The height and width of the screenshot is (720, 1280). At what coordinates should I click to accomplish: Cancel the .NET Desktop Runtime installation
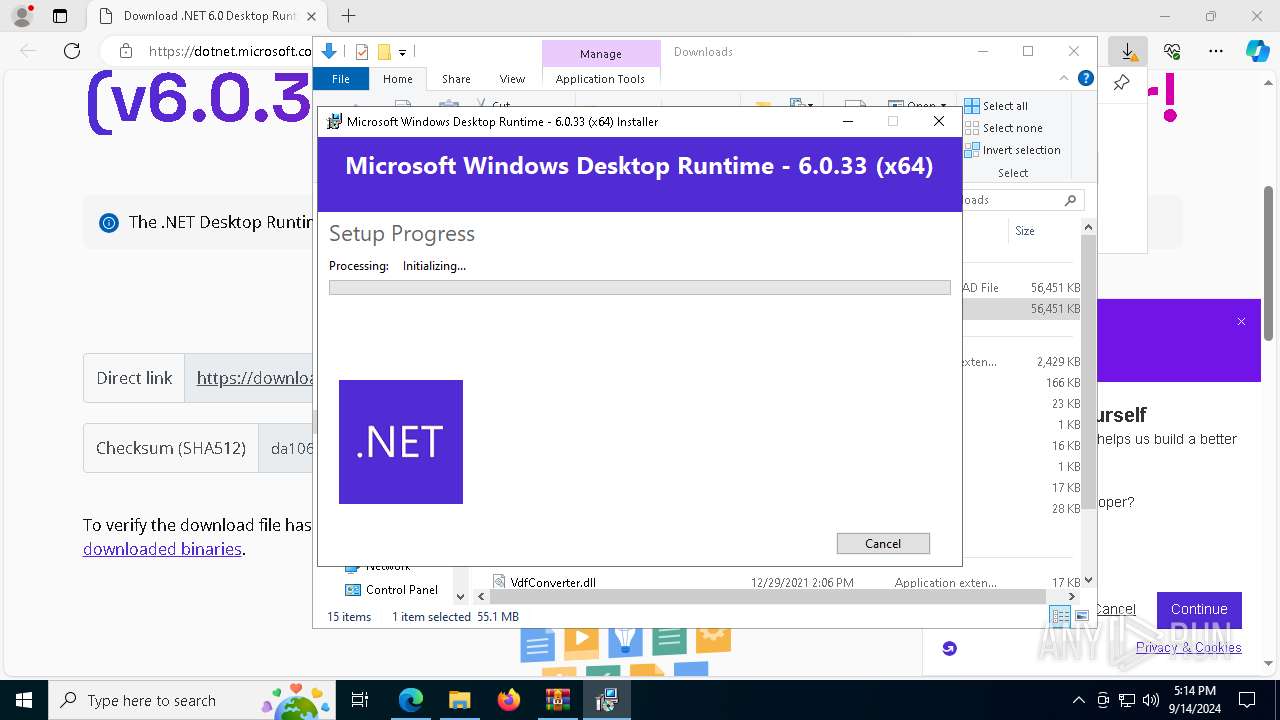(x=883, y=543)
